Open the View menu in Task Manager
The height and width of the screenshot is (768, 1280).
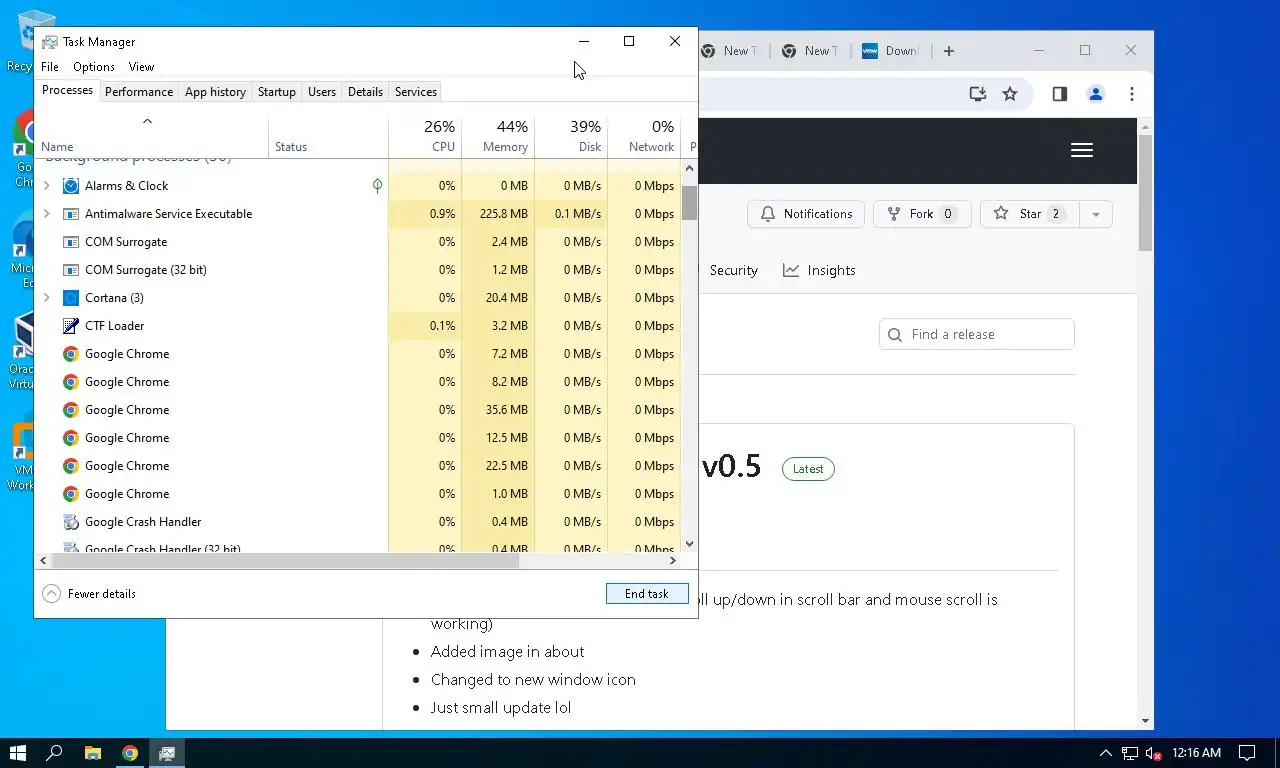tap(141, 67)
